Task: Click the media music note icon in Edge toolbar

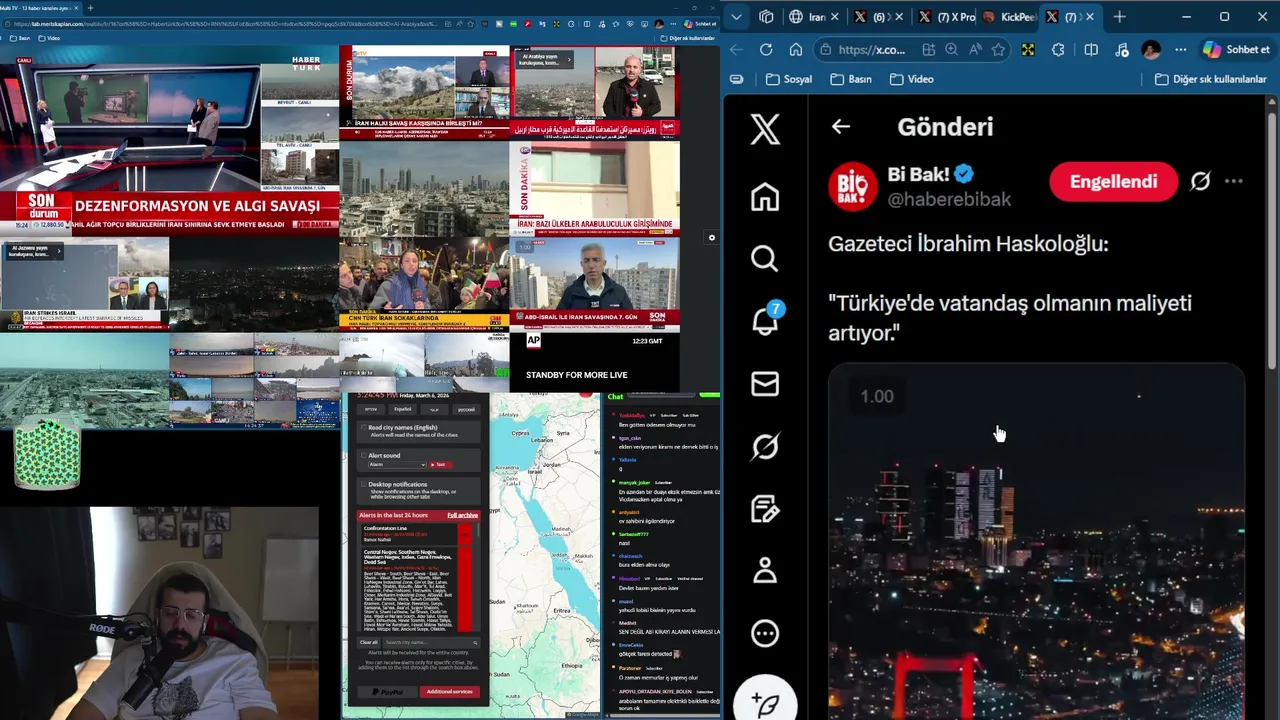Action: [1122, 49]
